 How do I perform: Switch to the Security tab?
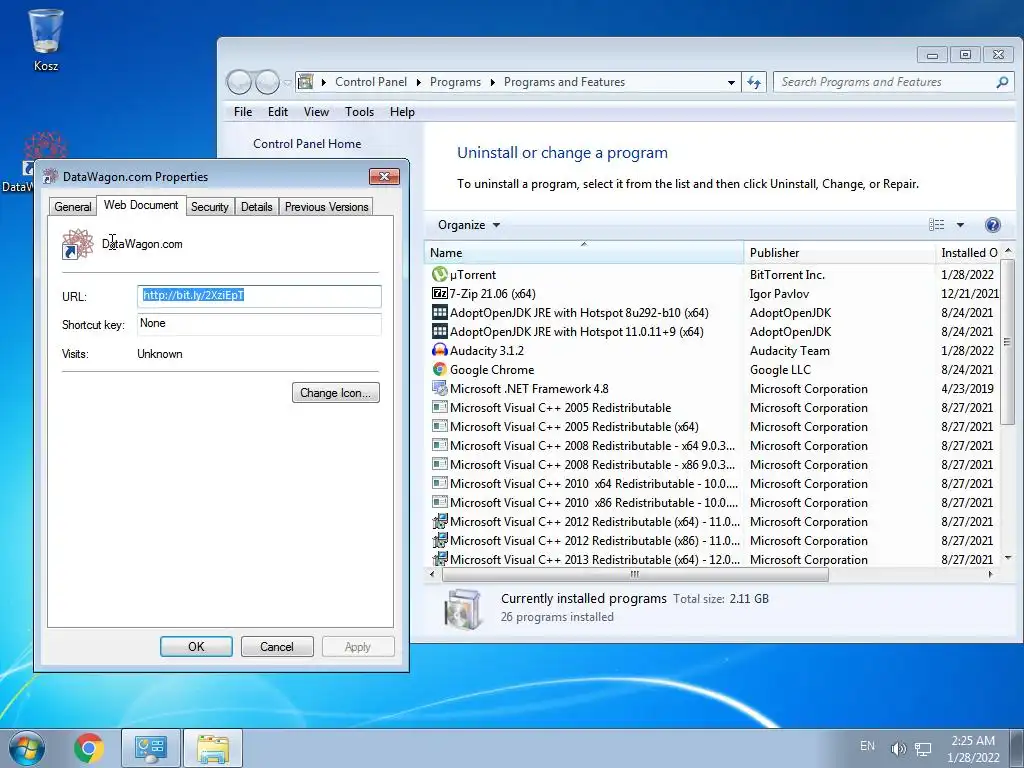point(210,207)
